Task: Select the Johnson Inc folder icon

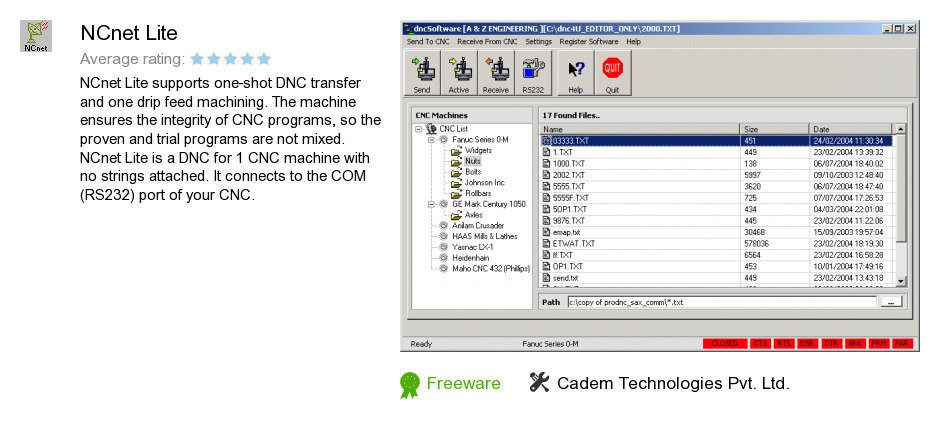Action: pyautogui.click(x=456, y=183)
